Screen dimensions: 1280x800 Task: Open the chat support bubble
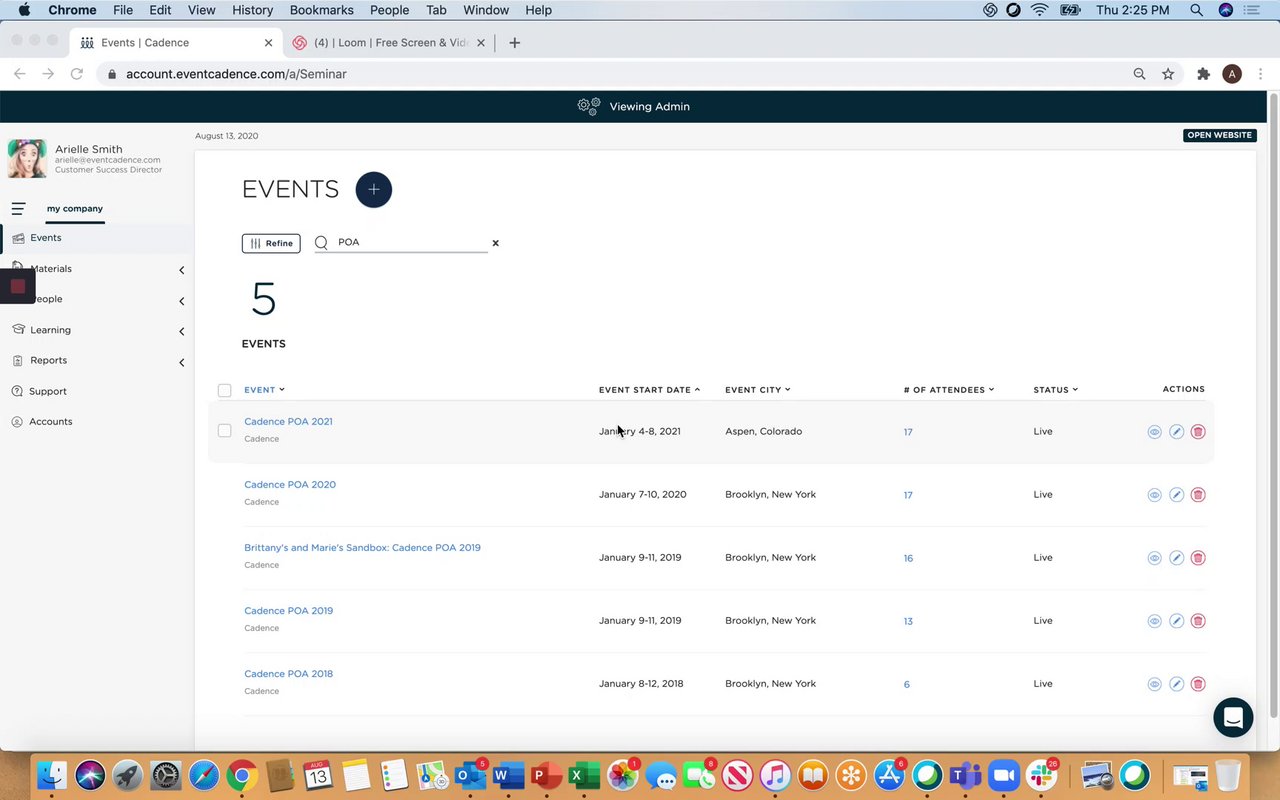[x=1233, y=718]
